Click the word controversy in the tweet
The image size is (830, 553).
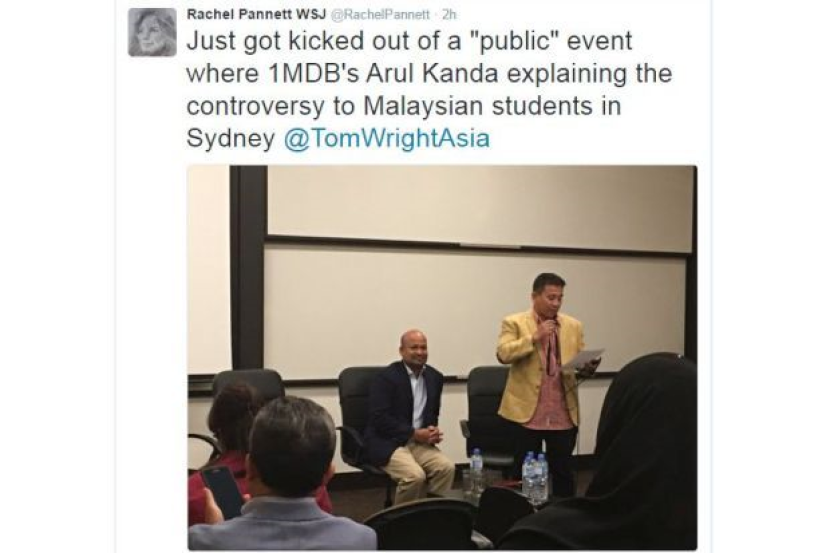255,107
